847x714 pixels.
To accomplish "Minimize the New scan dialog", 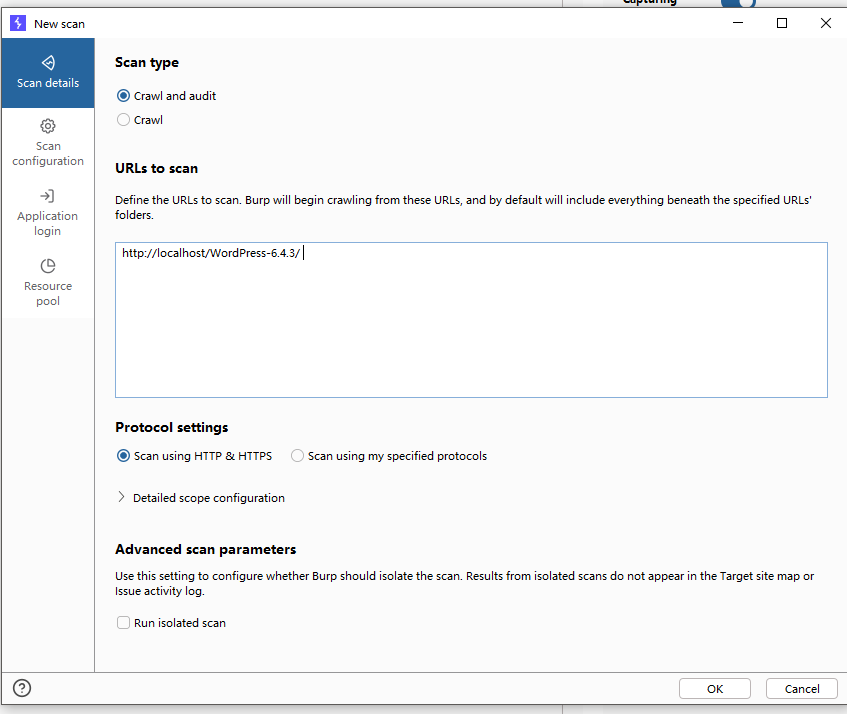I will point(739,23).
